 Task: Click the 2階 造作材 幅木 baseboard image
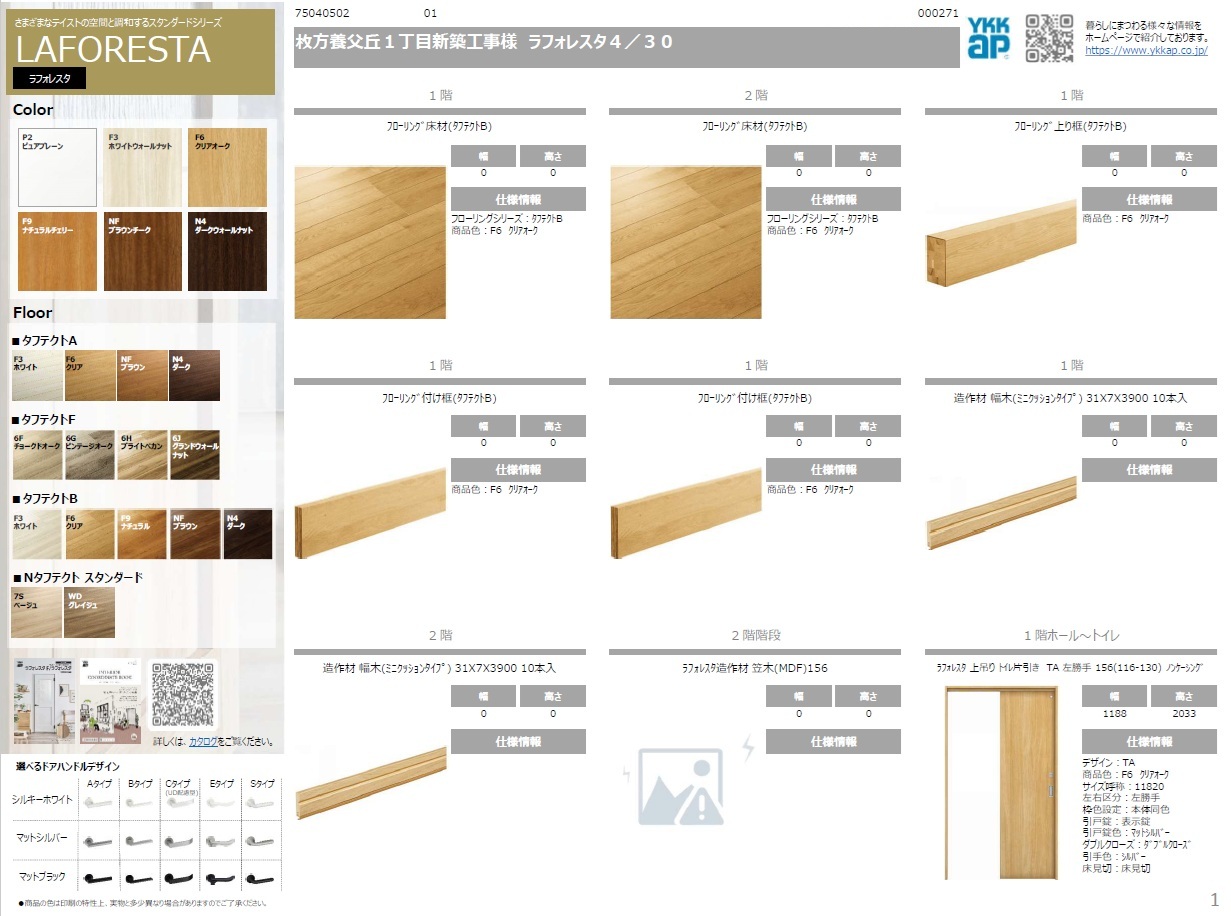point(370,783)
